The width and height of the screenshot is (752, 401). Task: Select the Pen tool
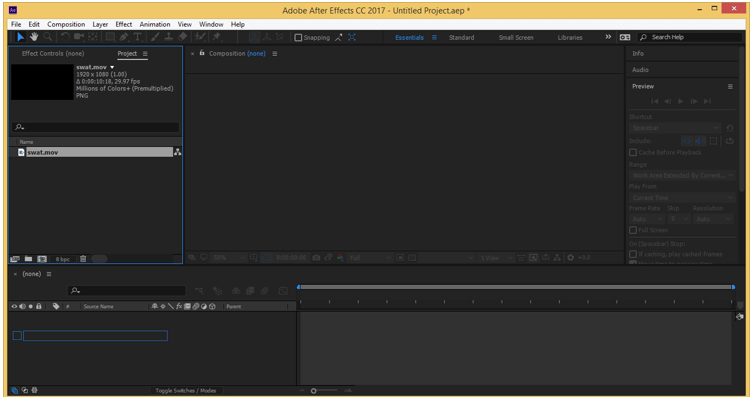coord(124,37)
